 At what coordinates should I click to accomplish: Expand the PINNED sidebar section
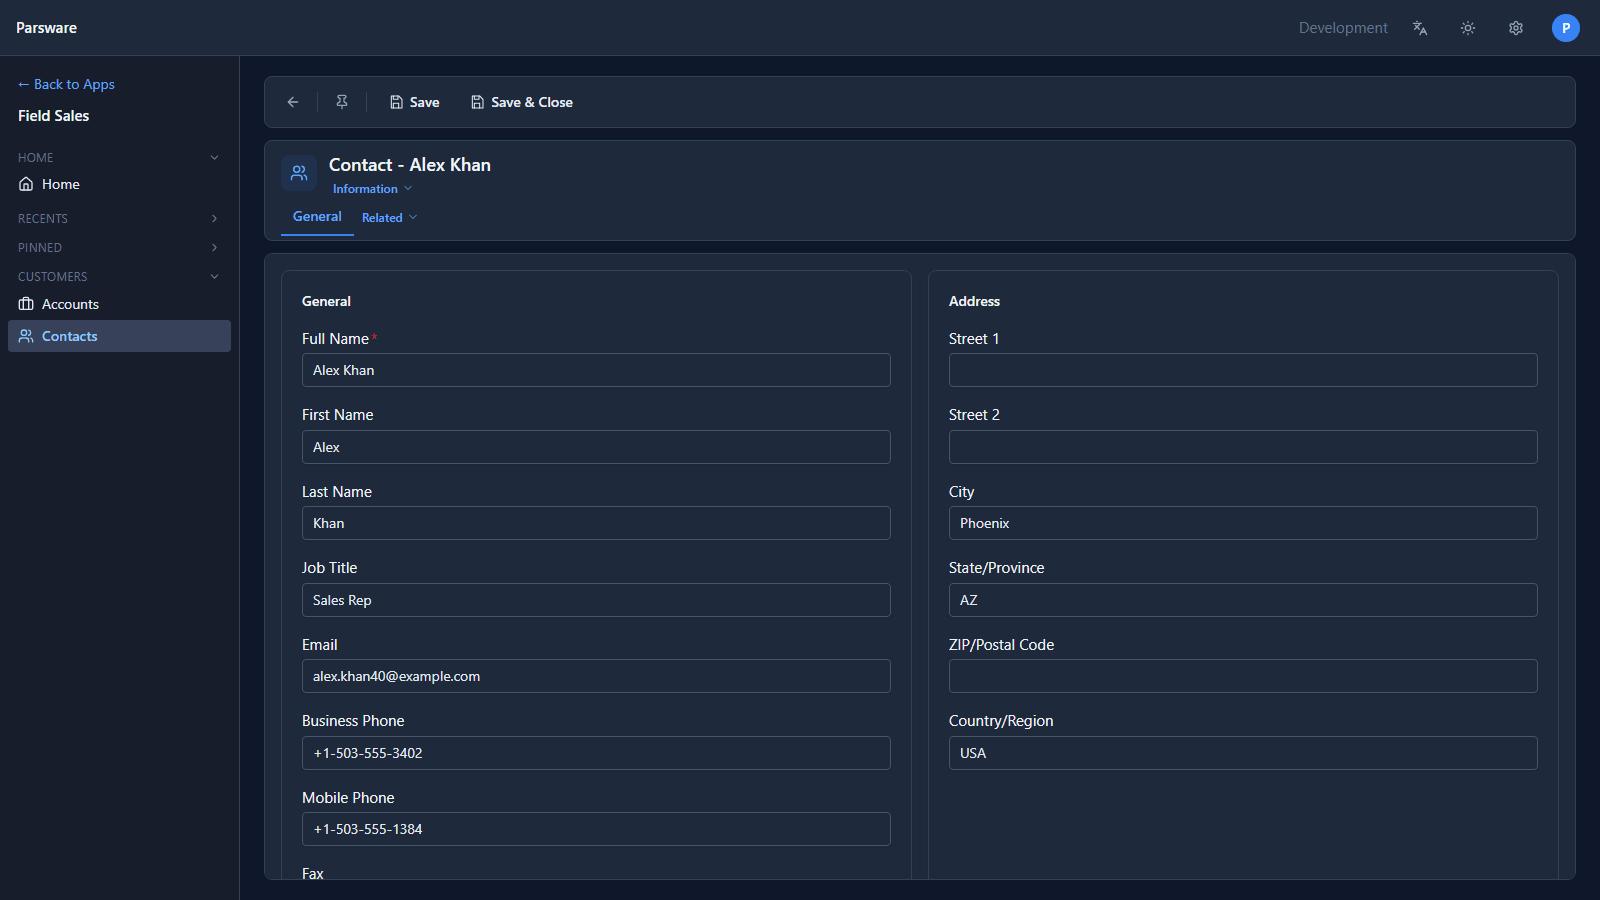[119, 248]
